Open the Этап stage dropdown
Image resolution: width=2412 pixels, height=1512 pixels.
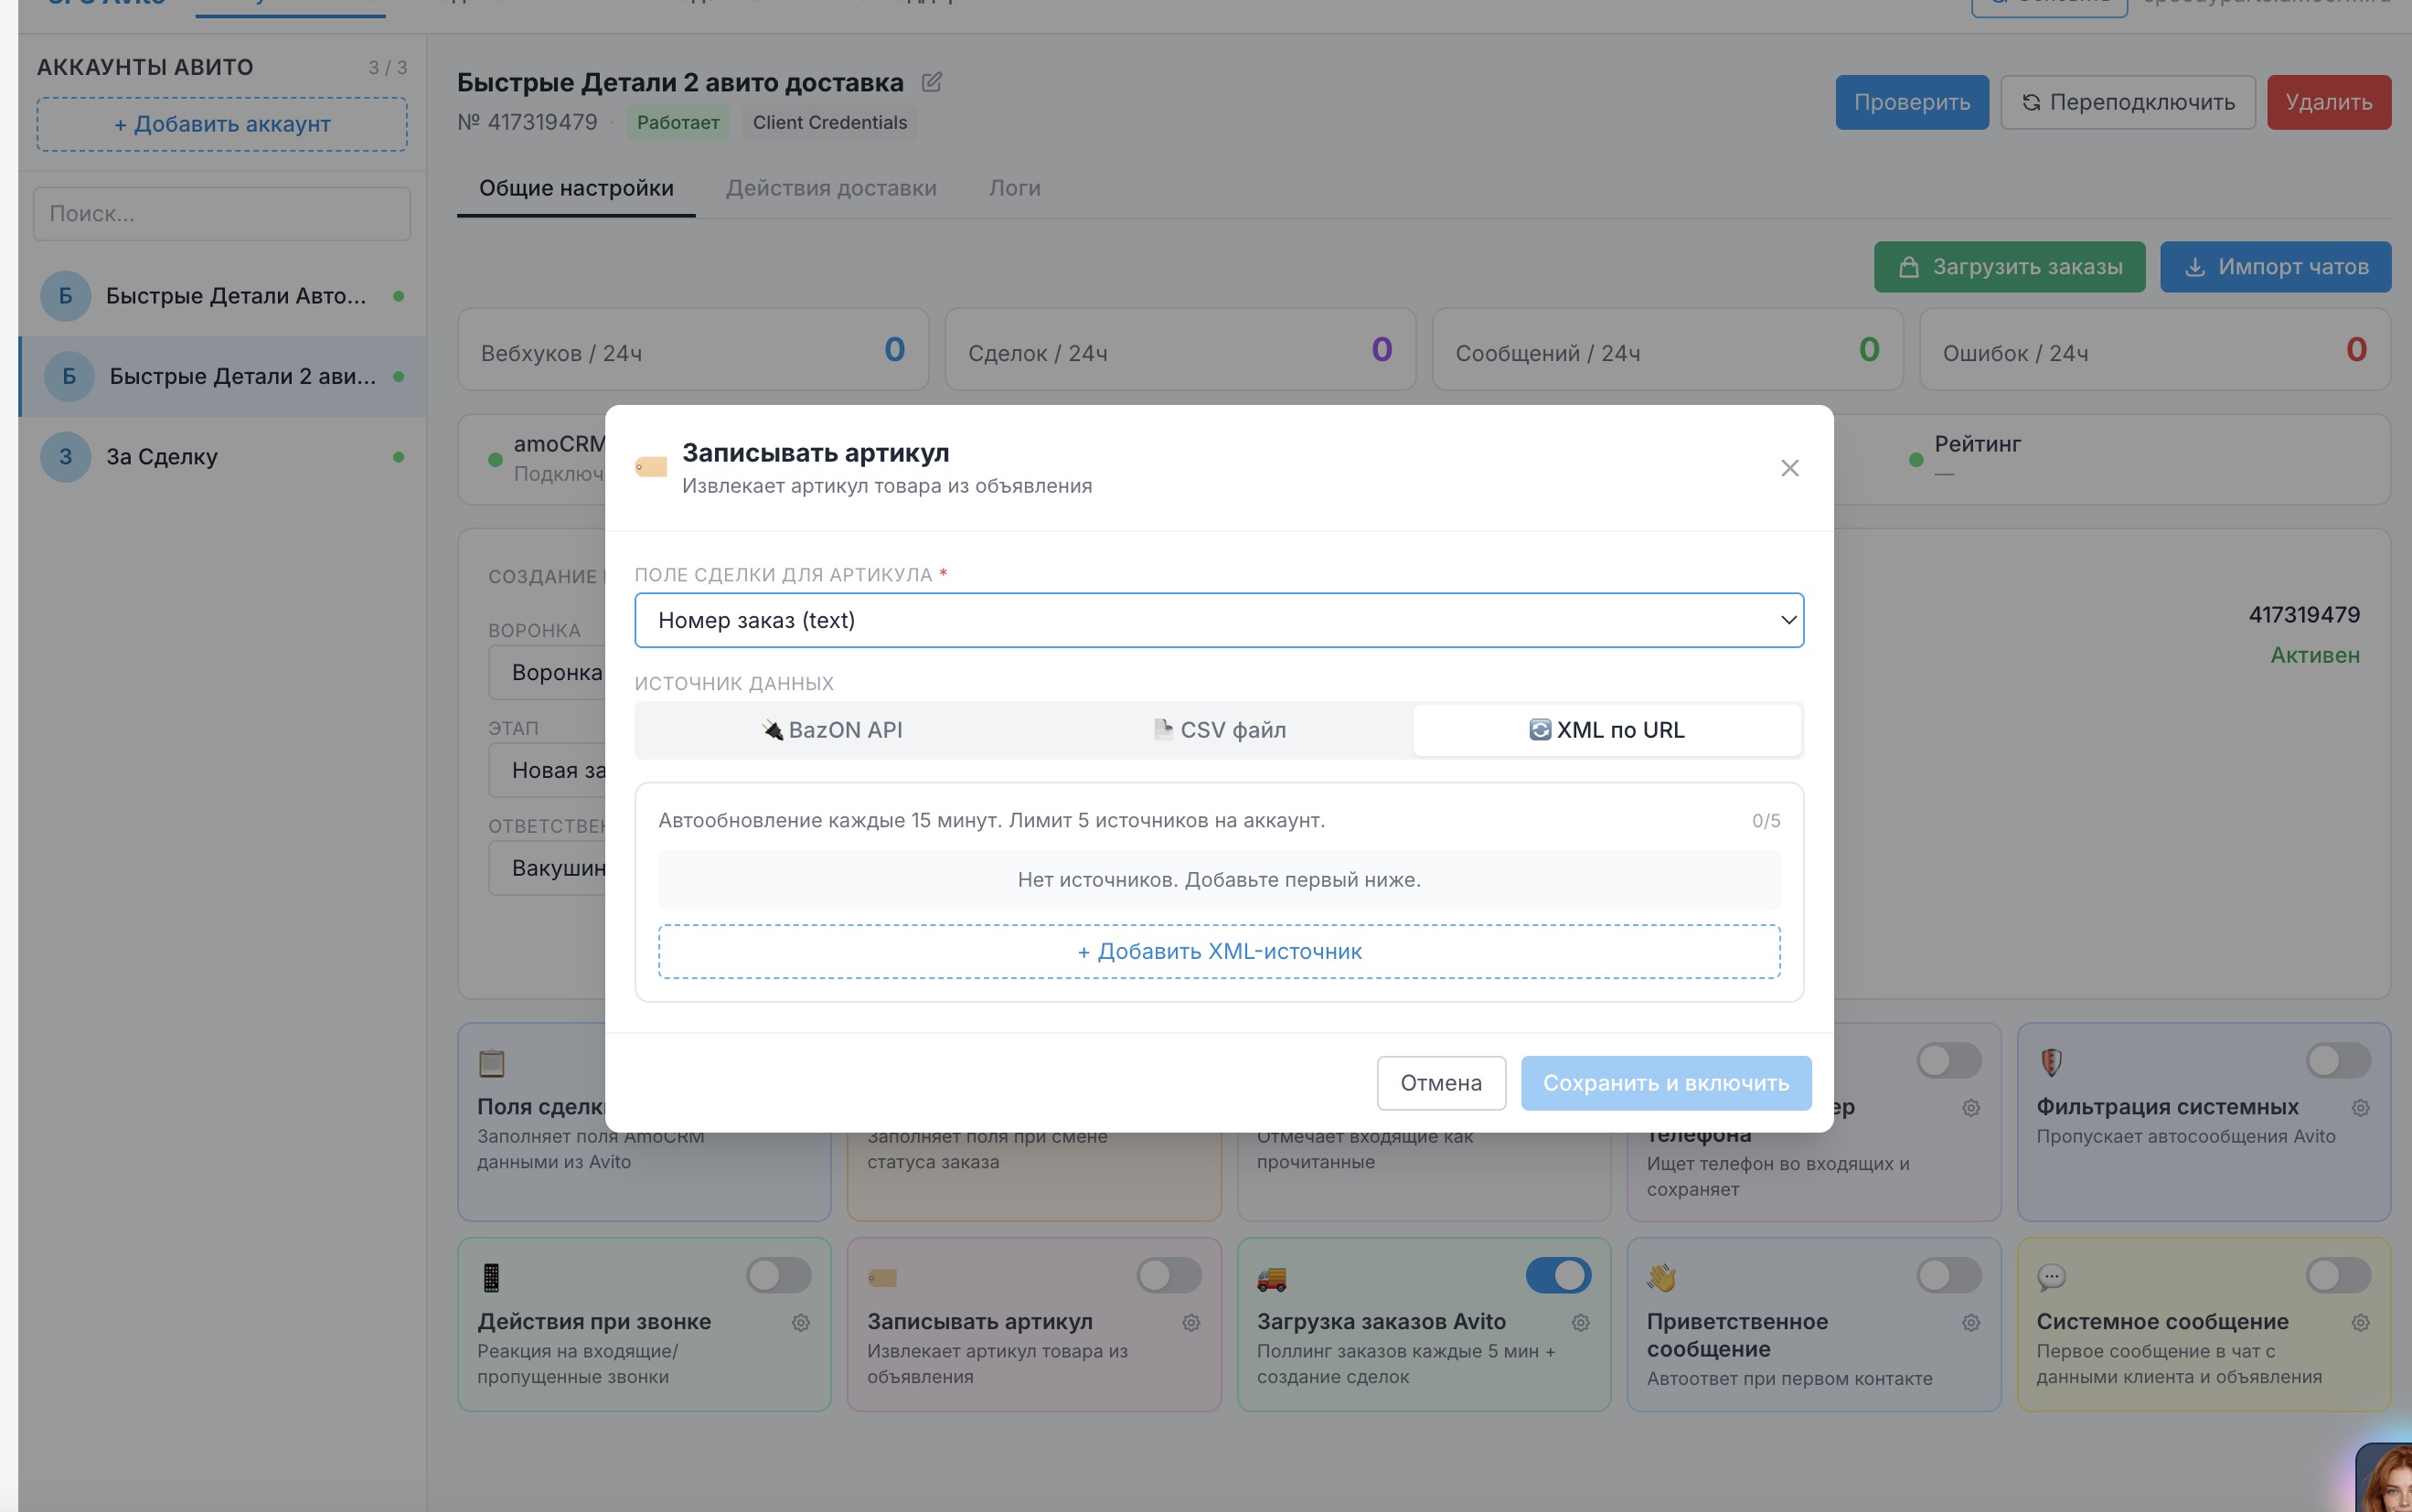click(547, 770)
